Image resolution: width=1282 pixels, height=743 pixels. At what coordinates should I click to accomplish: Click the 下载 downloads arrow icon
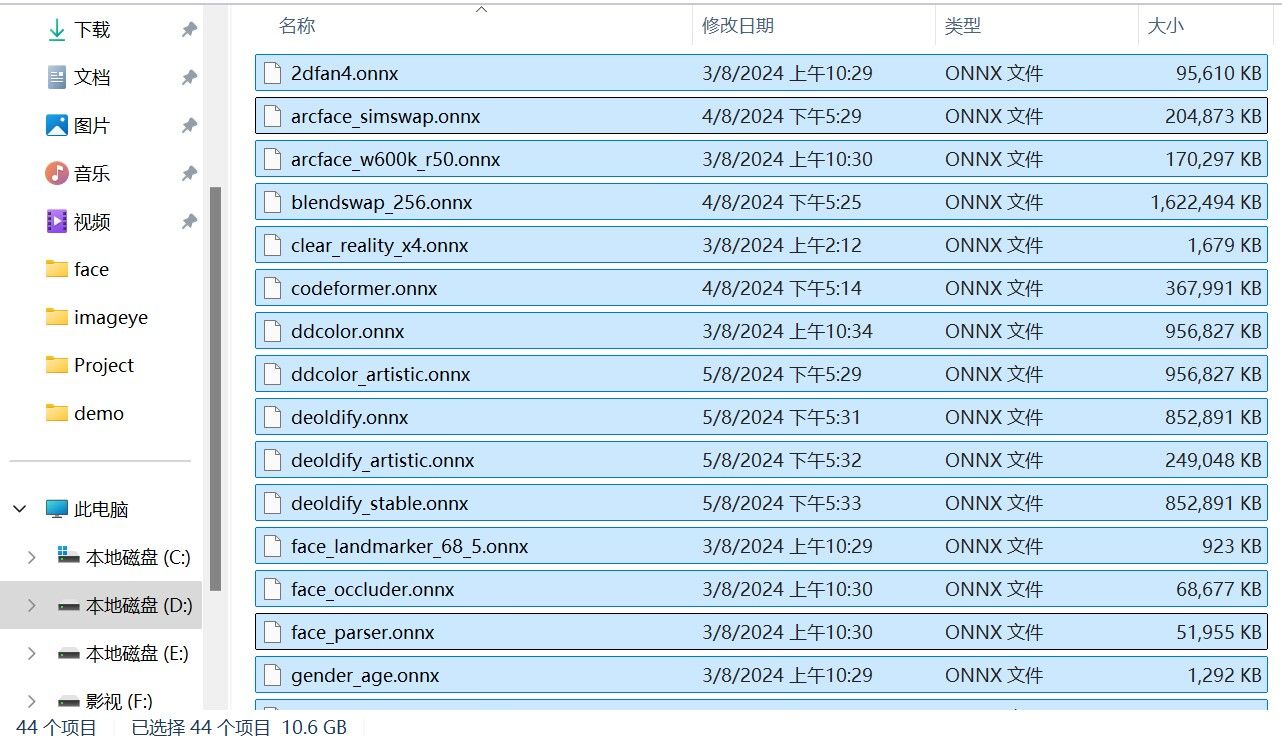coord(57,30)
